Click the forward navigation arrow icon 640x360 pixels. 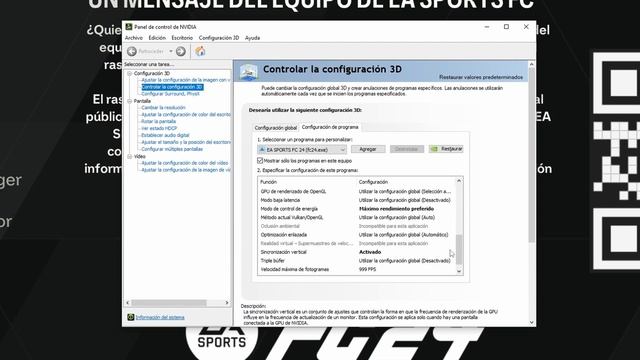[x=181, y=51]
